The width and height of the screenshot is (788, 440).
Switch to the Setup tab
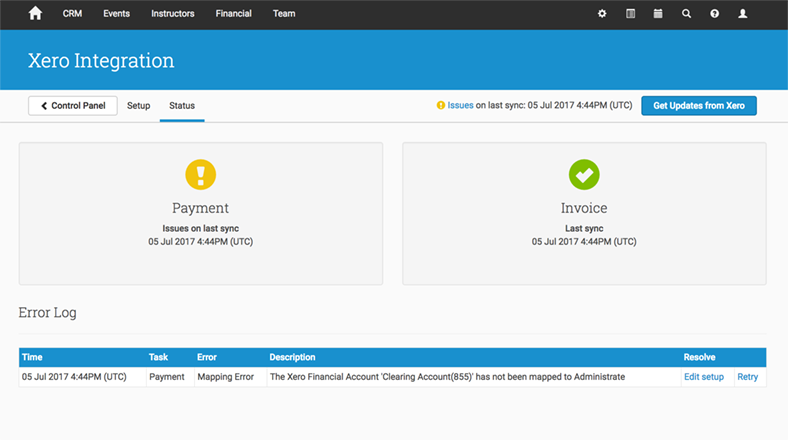coord(139,105)
